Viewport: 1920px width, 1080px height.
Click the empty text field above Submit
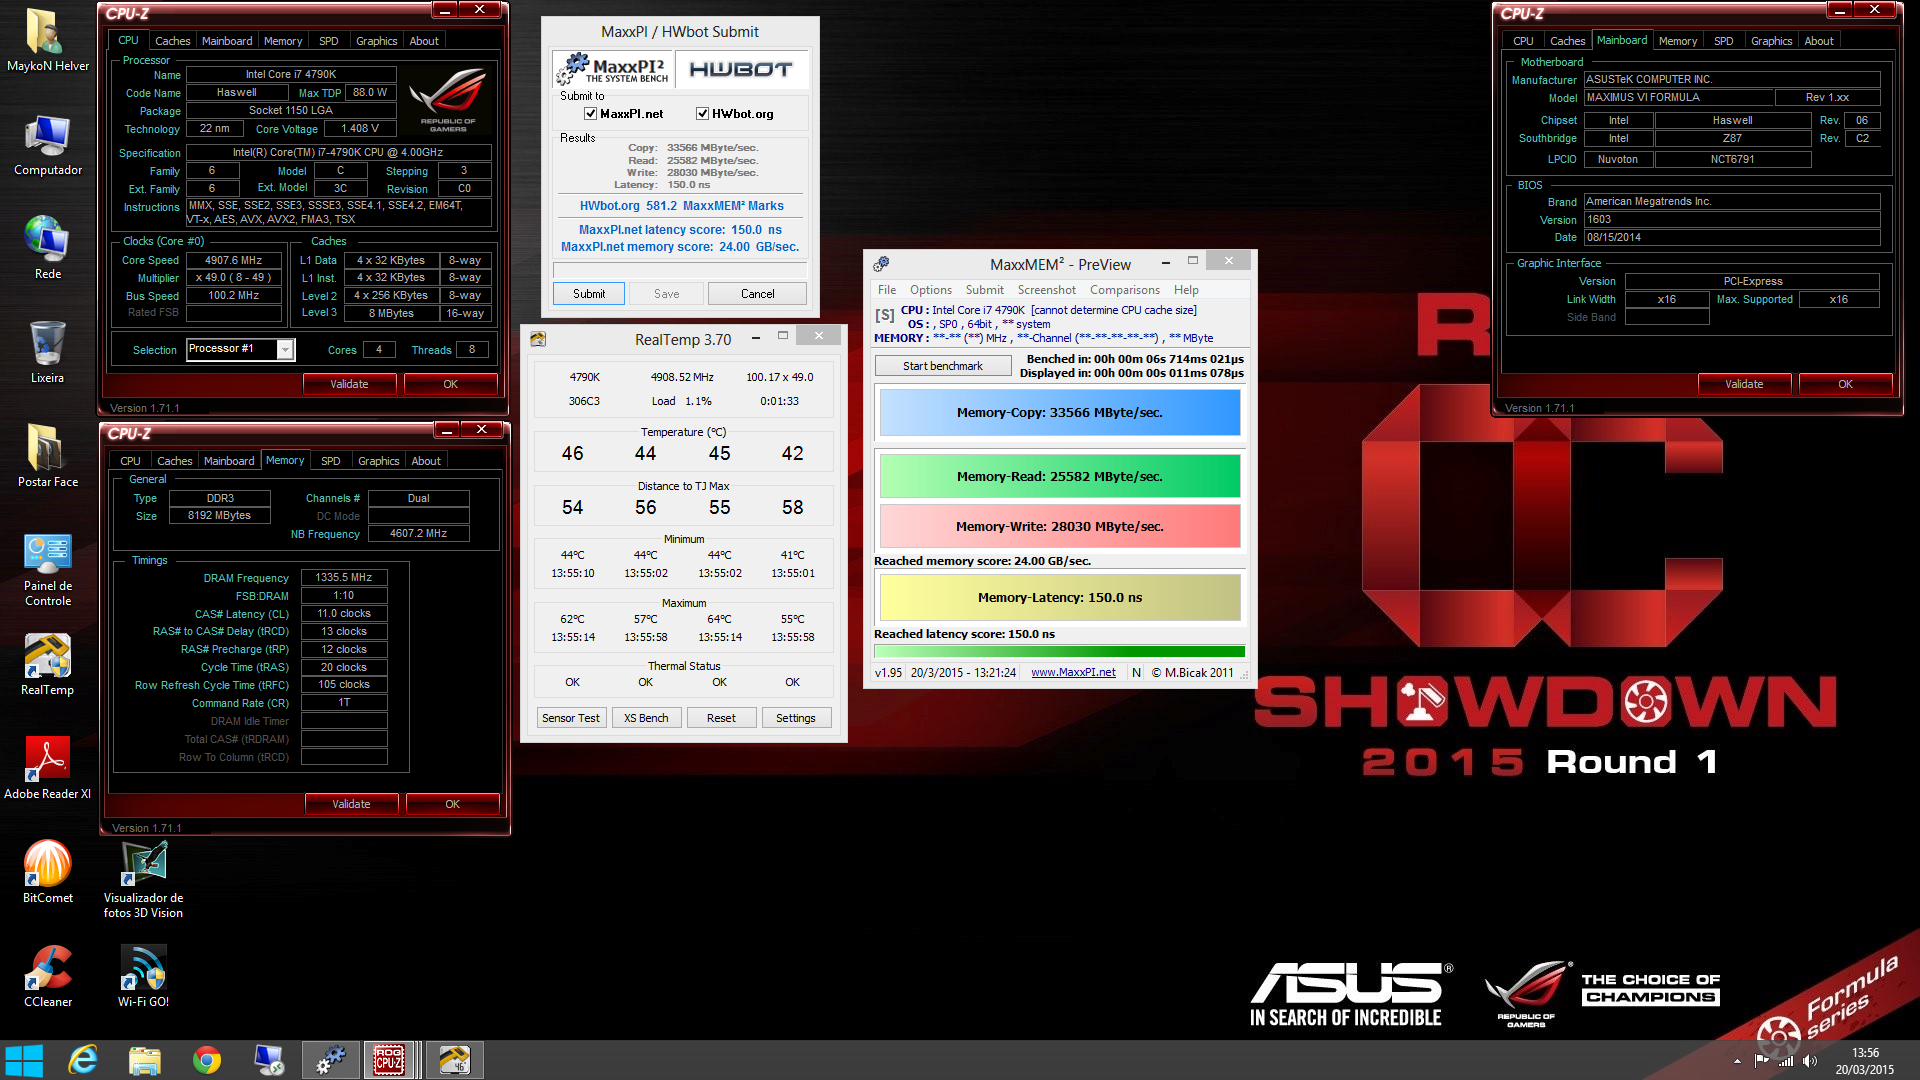680,270
